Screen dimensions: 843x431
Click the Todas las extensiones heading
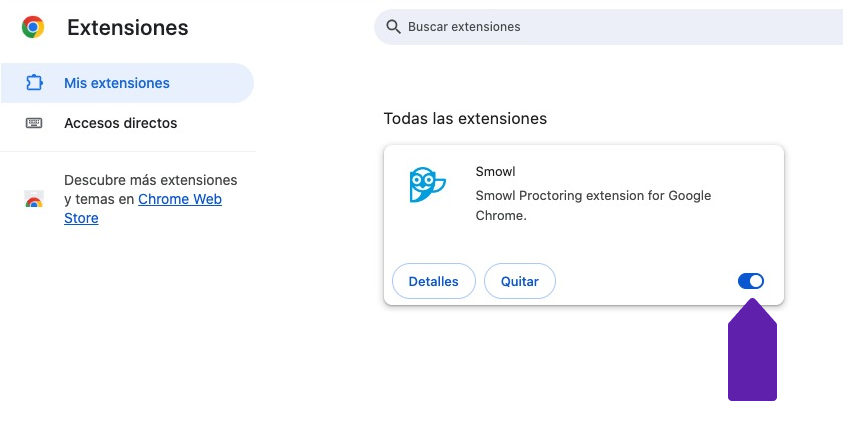tap(465, 118)
